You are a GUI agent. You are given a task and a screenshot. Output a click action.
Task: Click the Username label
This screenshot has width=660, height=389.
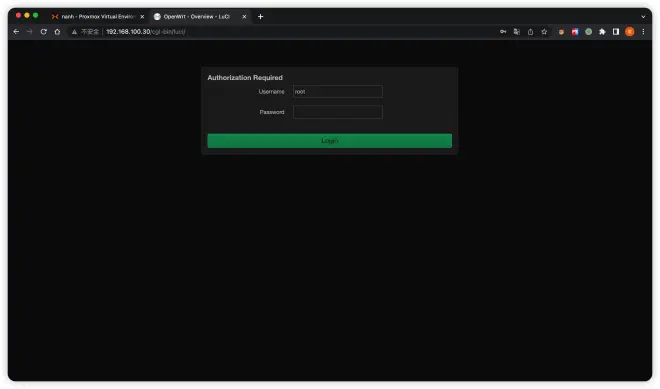pyautogui.click(x=271, y=91)
